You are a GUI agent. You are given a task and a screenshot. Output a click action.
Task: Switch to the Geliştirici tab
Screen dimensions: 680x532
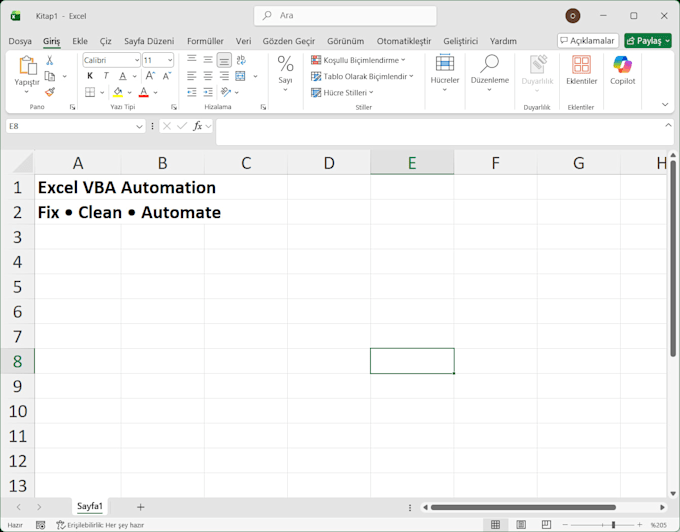(461, 41)
